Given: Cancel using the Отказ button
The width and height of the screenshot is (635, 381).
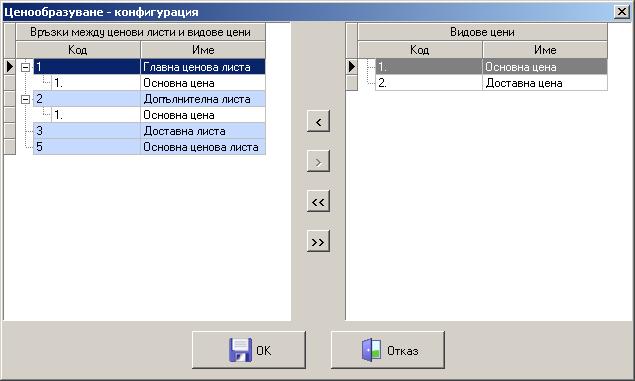Looking at the screenshot, I should point(388,350).
